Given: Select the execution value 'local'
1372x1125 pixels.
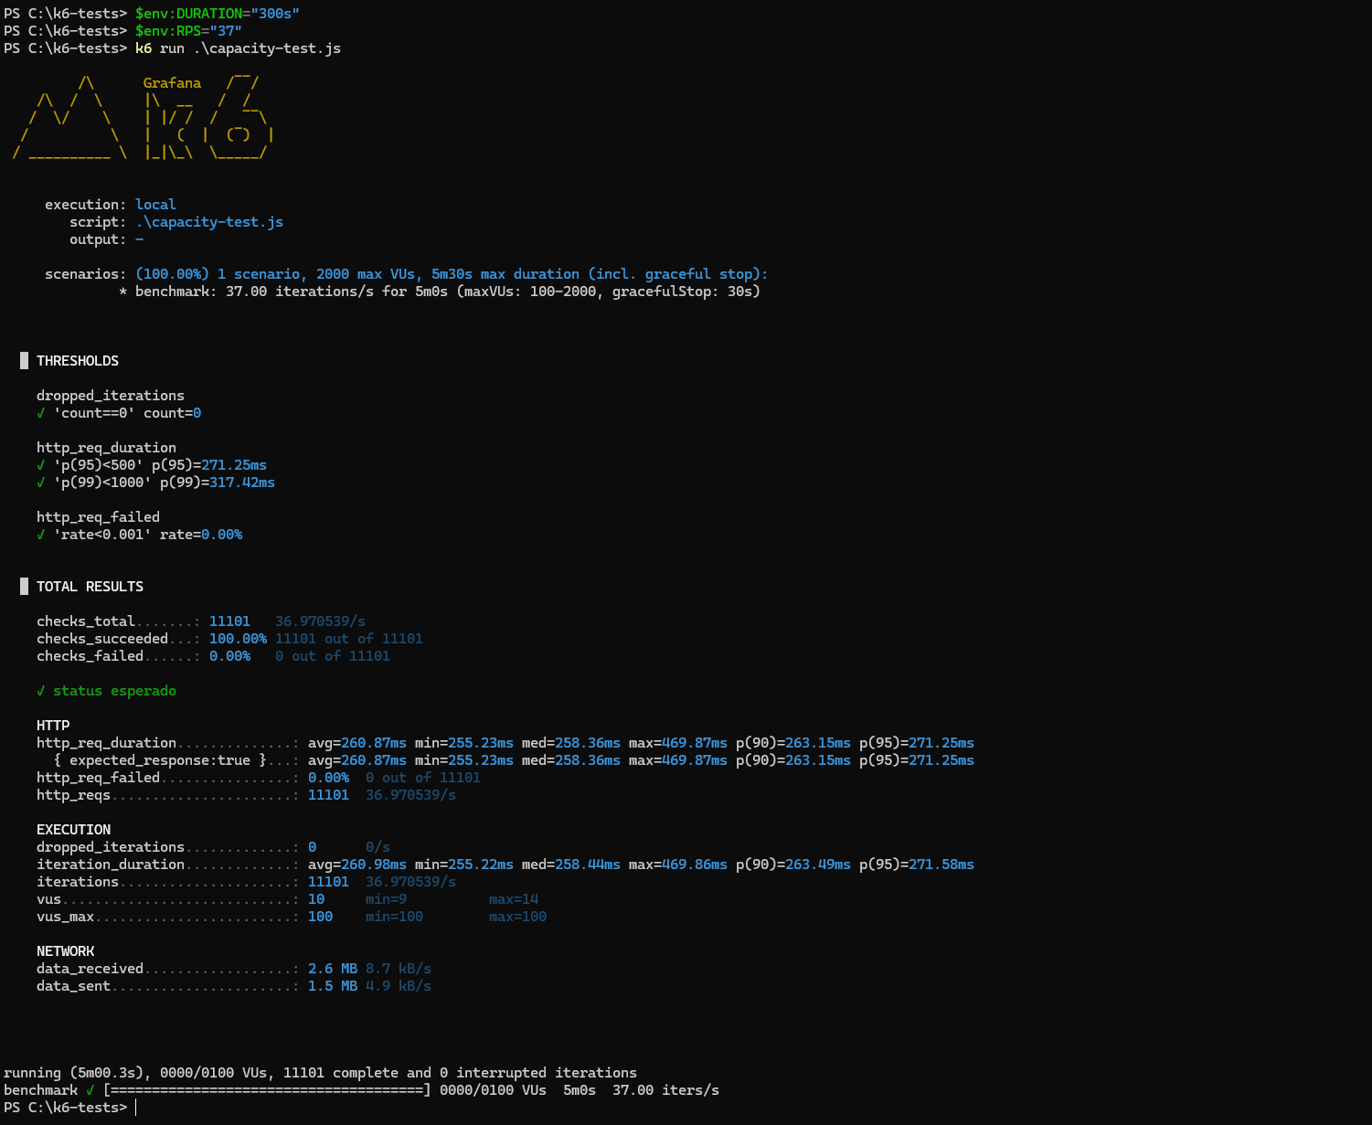Looking at the screenshot, I should 155,204.
